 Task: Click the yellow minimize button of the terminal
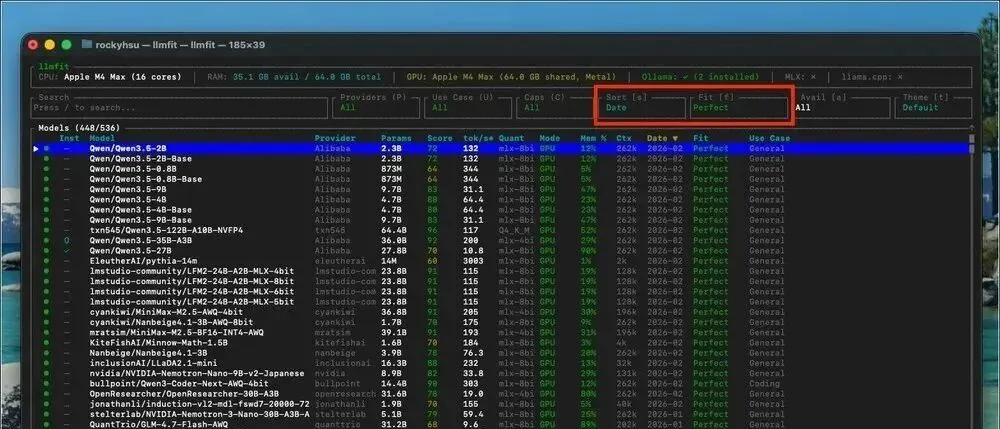[50, 45]
